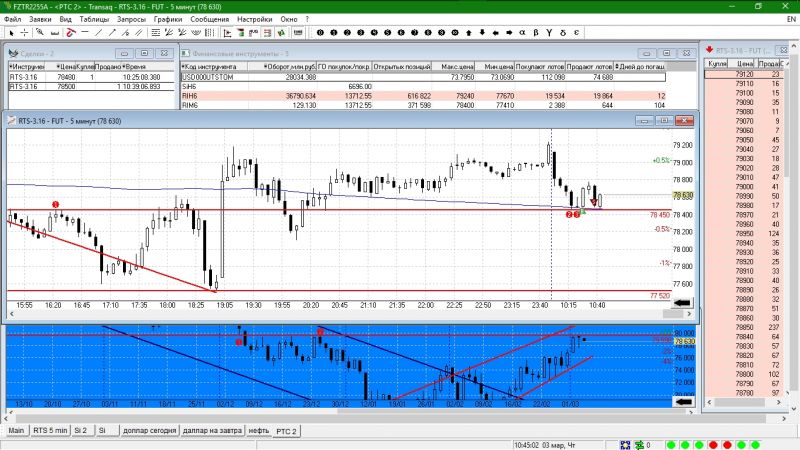The image size is (800, 450).
Task: Click the marker number 10 icon
Action: coord(455,33)
